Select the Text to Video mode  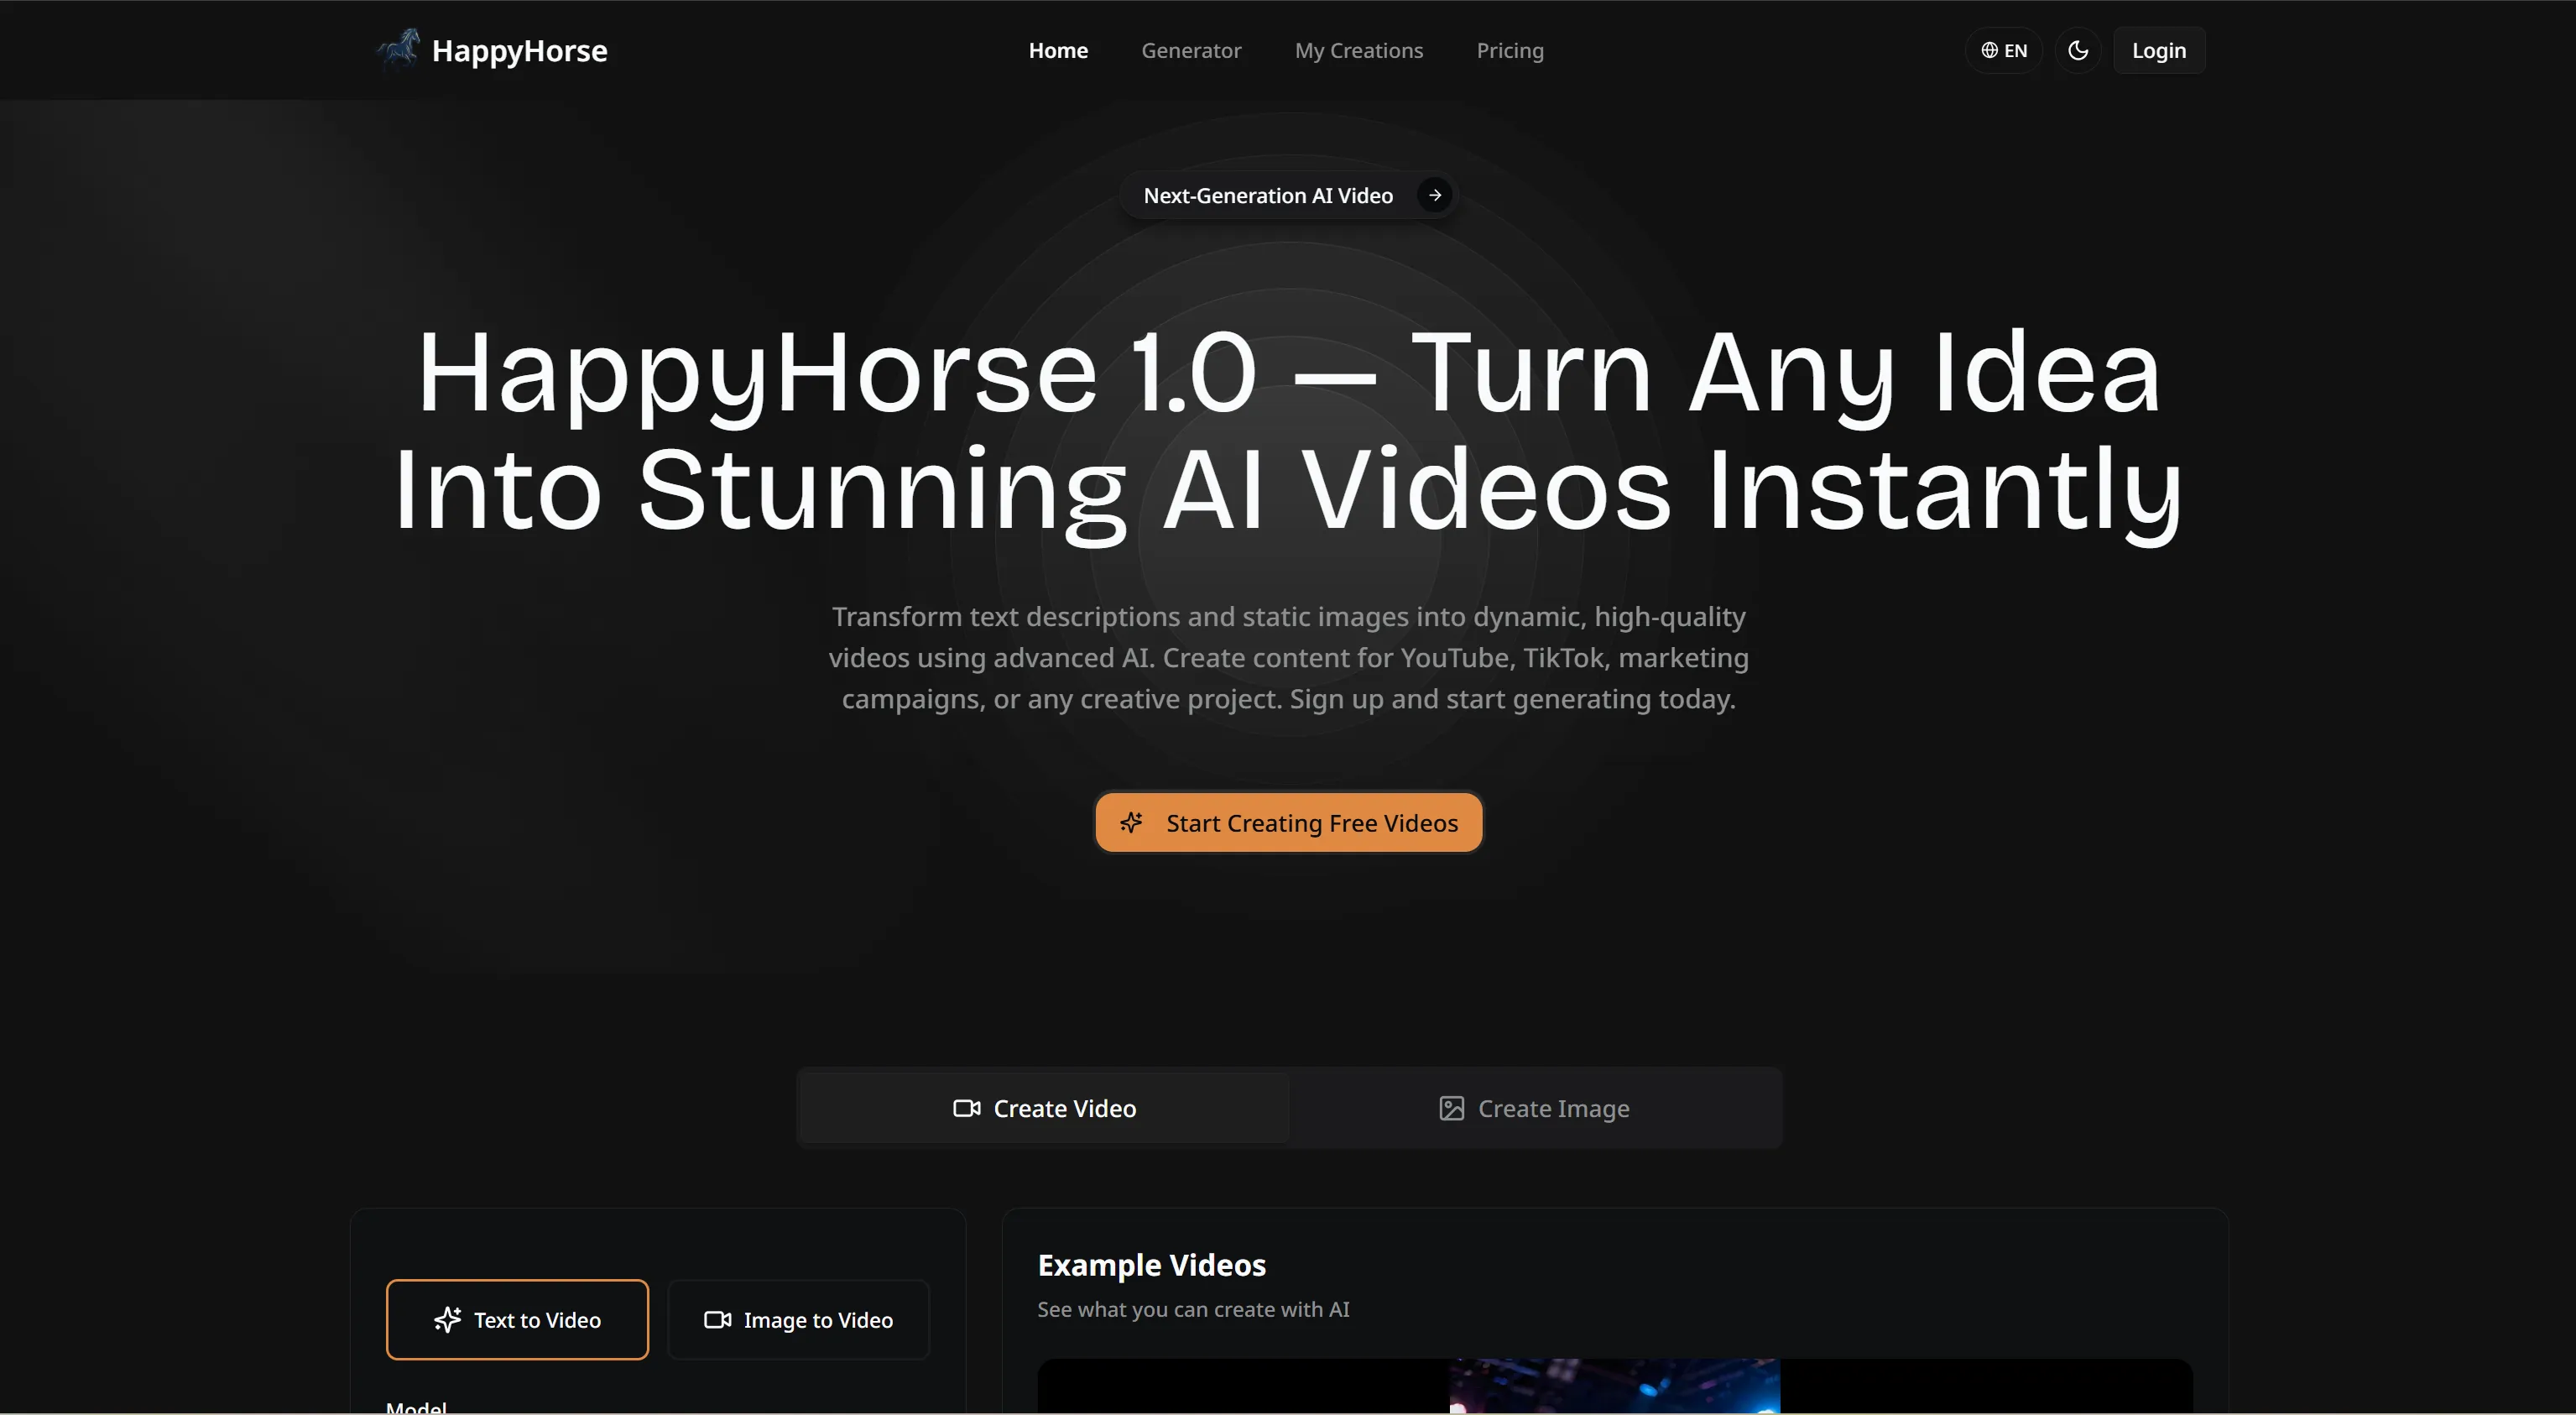pos(517,1320)
